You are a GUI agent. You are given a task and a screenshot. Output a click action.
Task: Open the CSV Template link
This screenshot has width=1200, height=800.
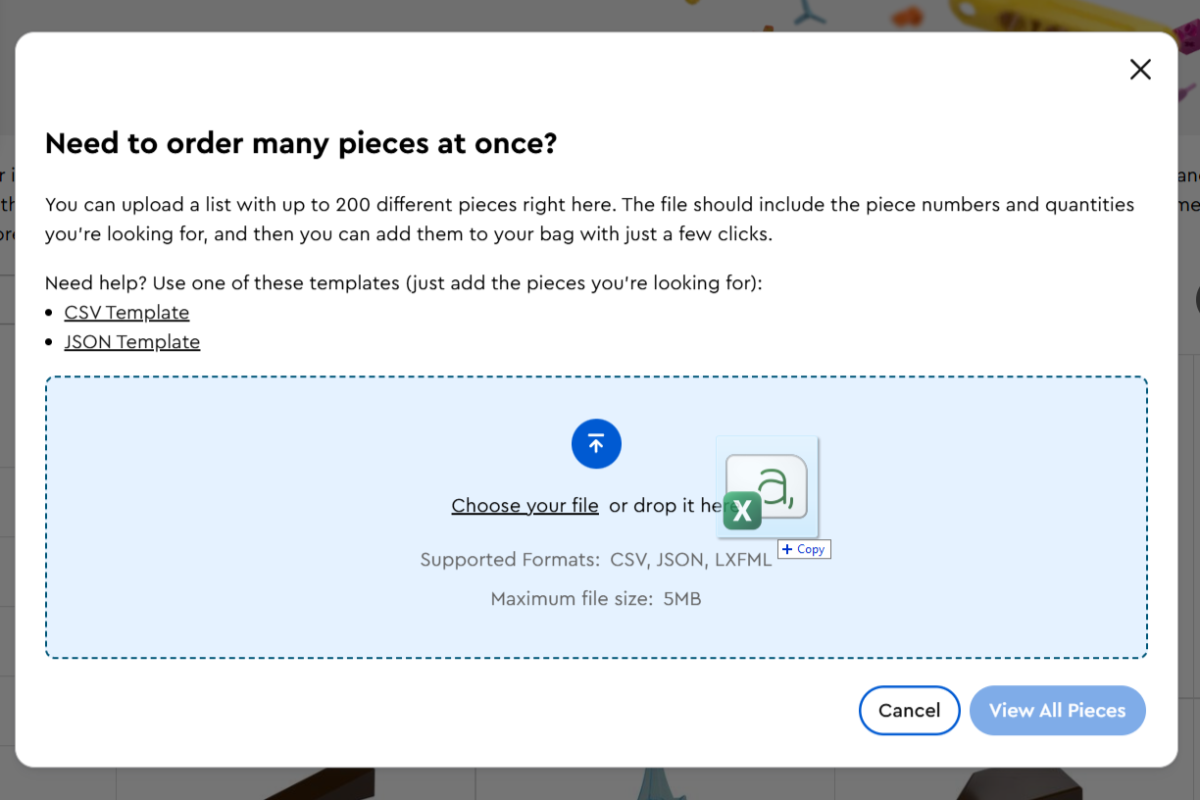[127, 312]
